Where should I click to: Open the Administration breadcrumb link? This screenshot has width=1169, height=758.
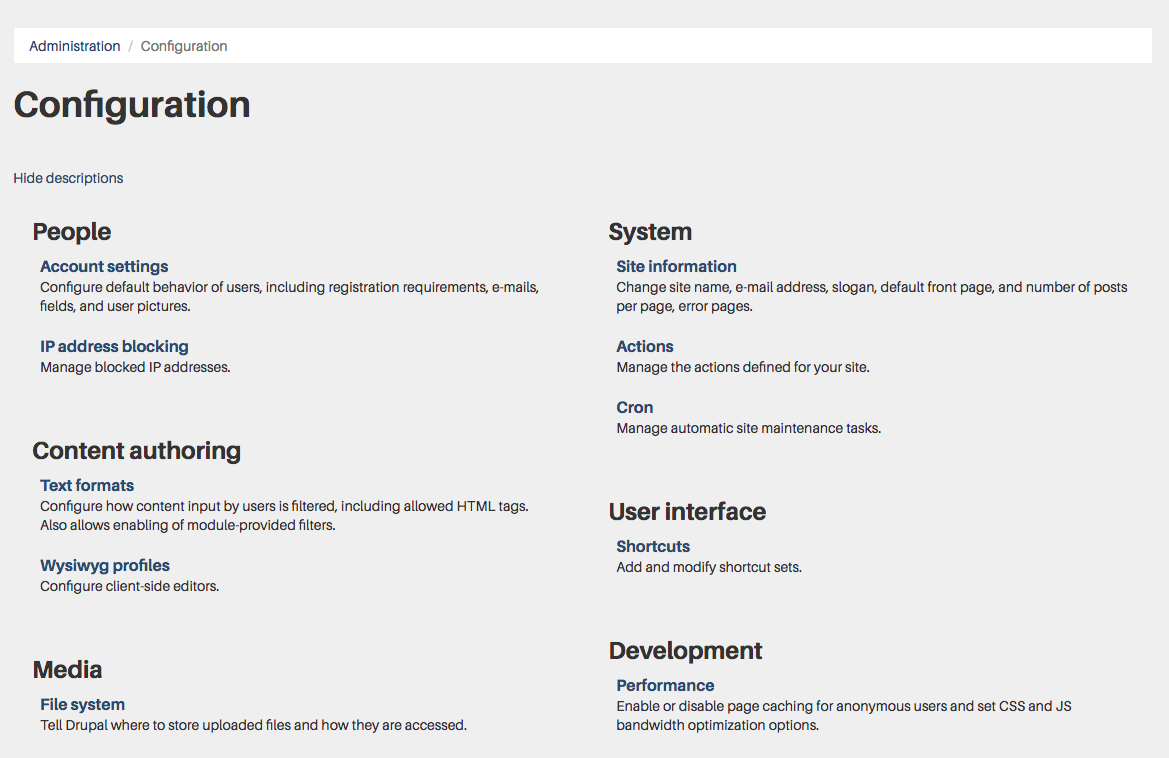pos(75,46)
